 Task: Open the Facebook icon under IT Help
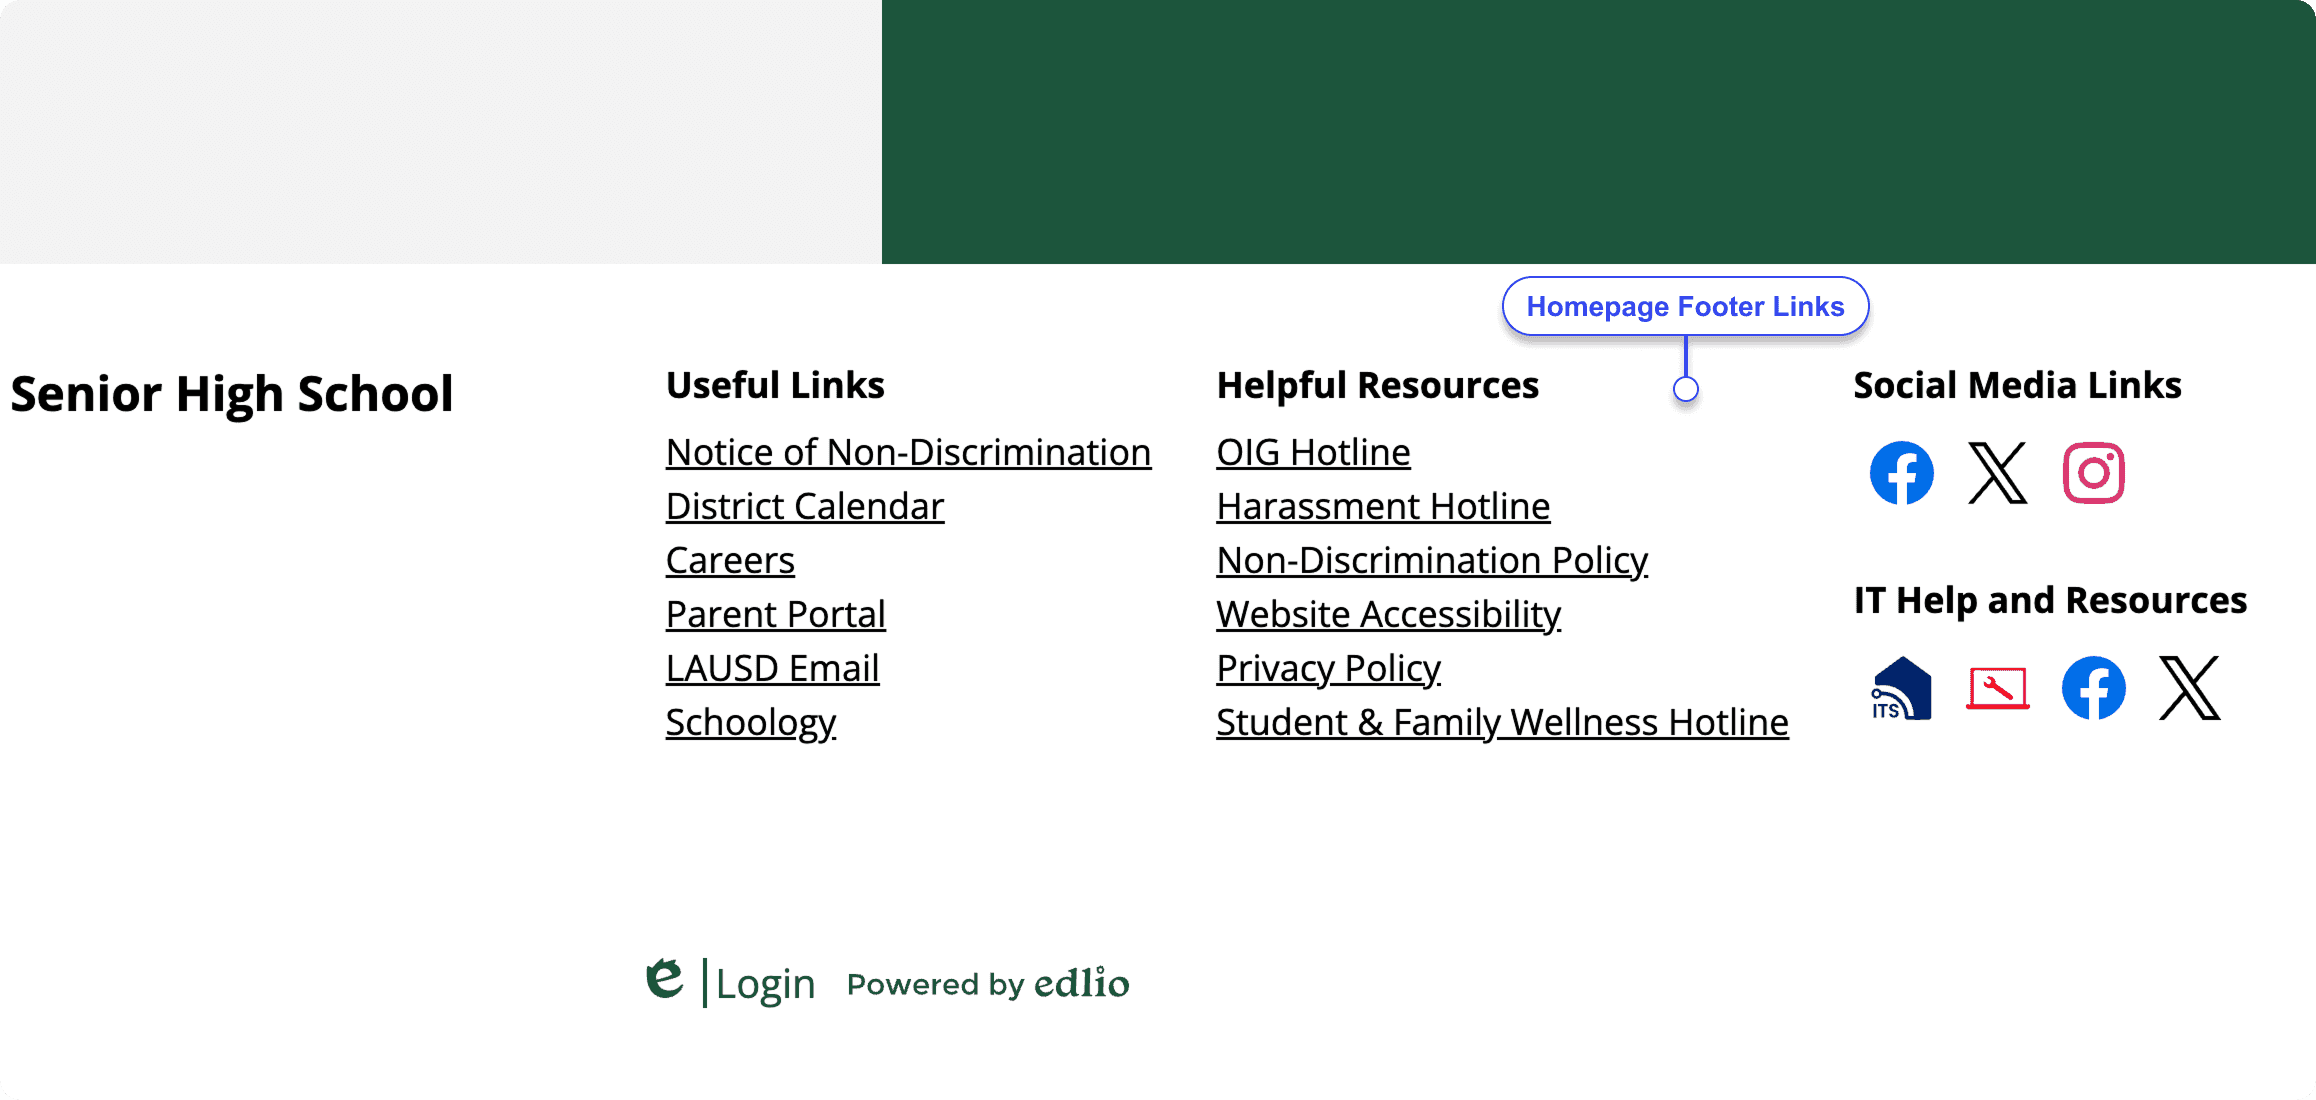[x=2094, y=688]
